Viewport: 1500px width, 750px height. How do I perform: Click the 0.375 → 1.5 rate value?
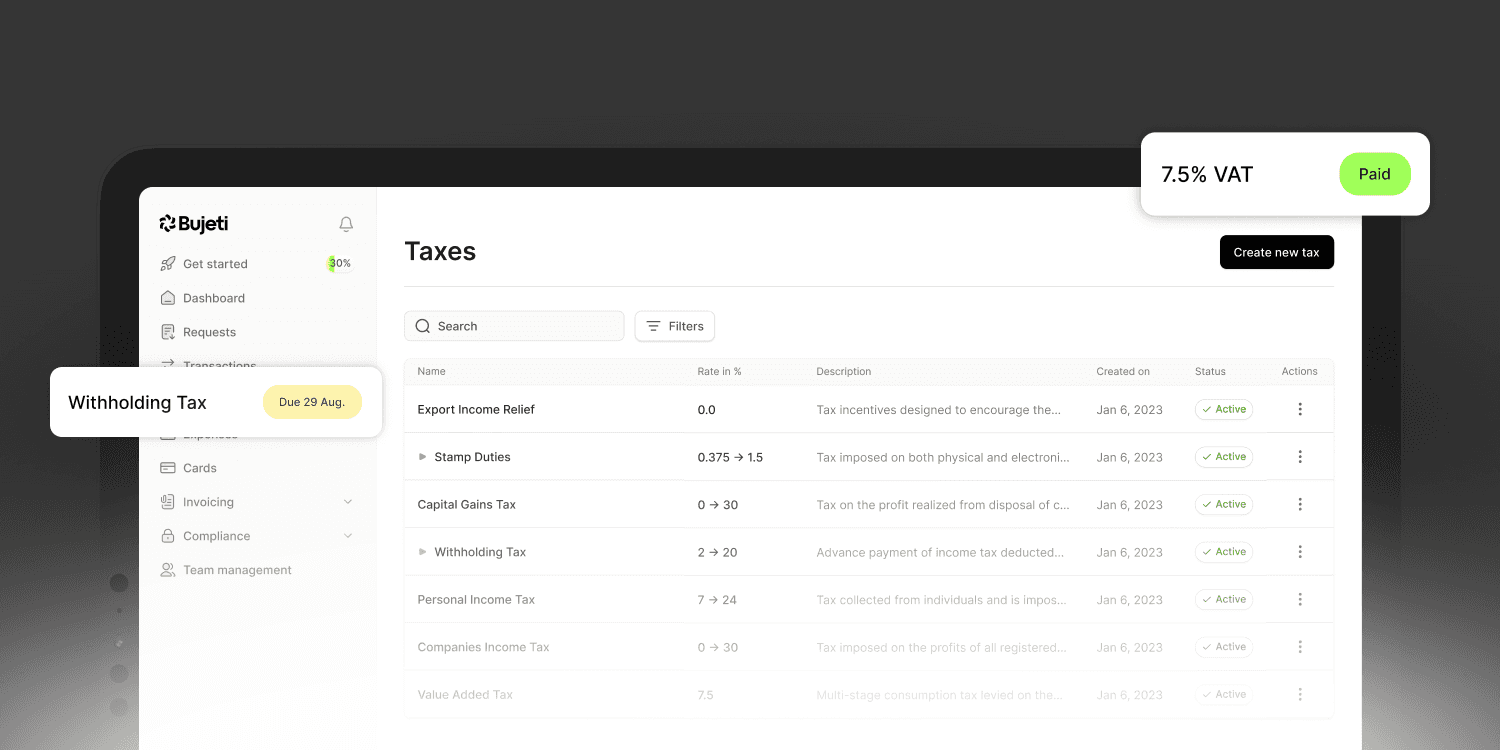730,457
